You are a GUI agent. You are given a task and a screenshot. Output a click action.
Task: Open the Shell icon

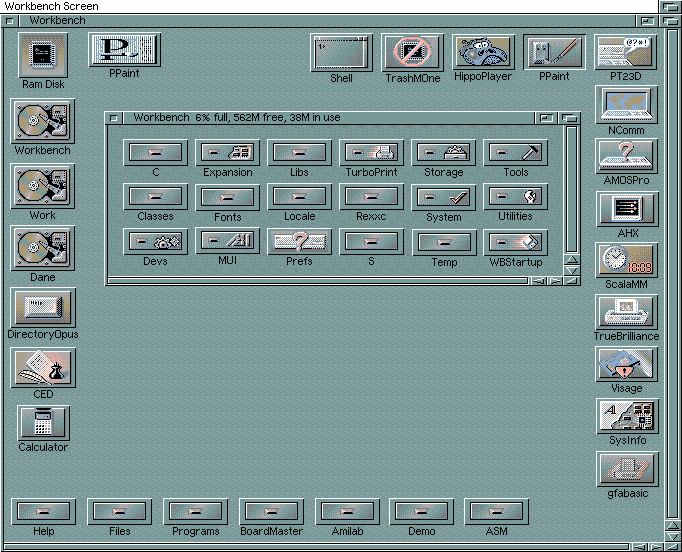pos(341,53)
